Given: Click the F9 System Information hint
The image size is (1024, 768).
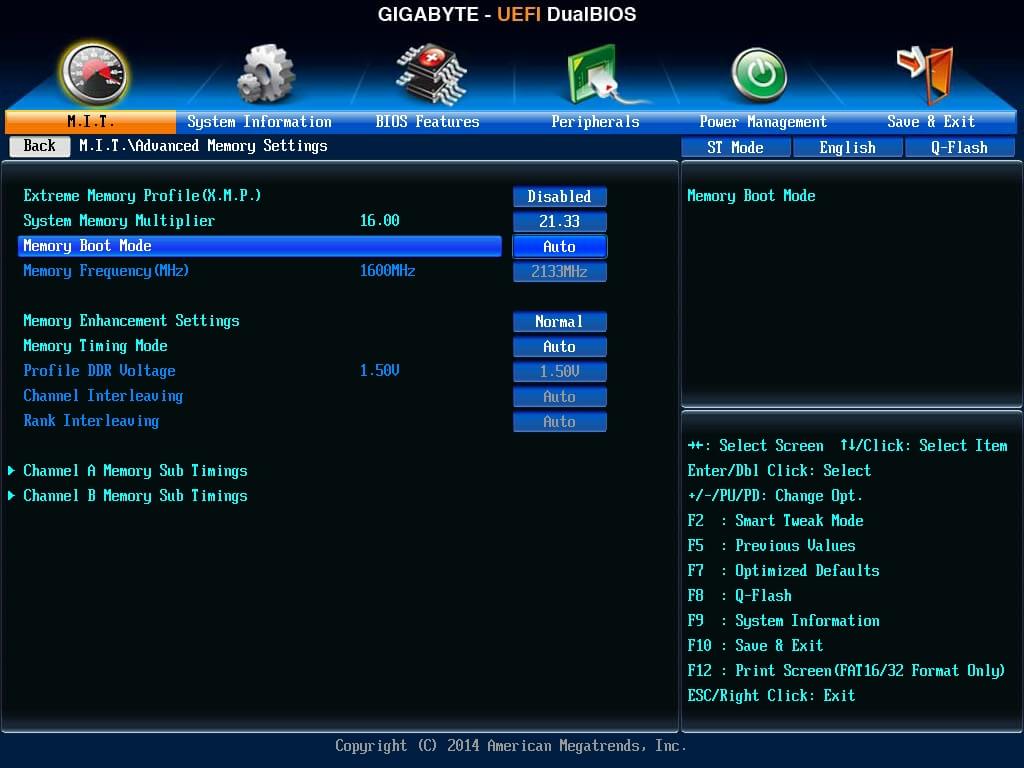Looking at the screenshot, I should (x=783, y=620).
